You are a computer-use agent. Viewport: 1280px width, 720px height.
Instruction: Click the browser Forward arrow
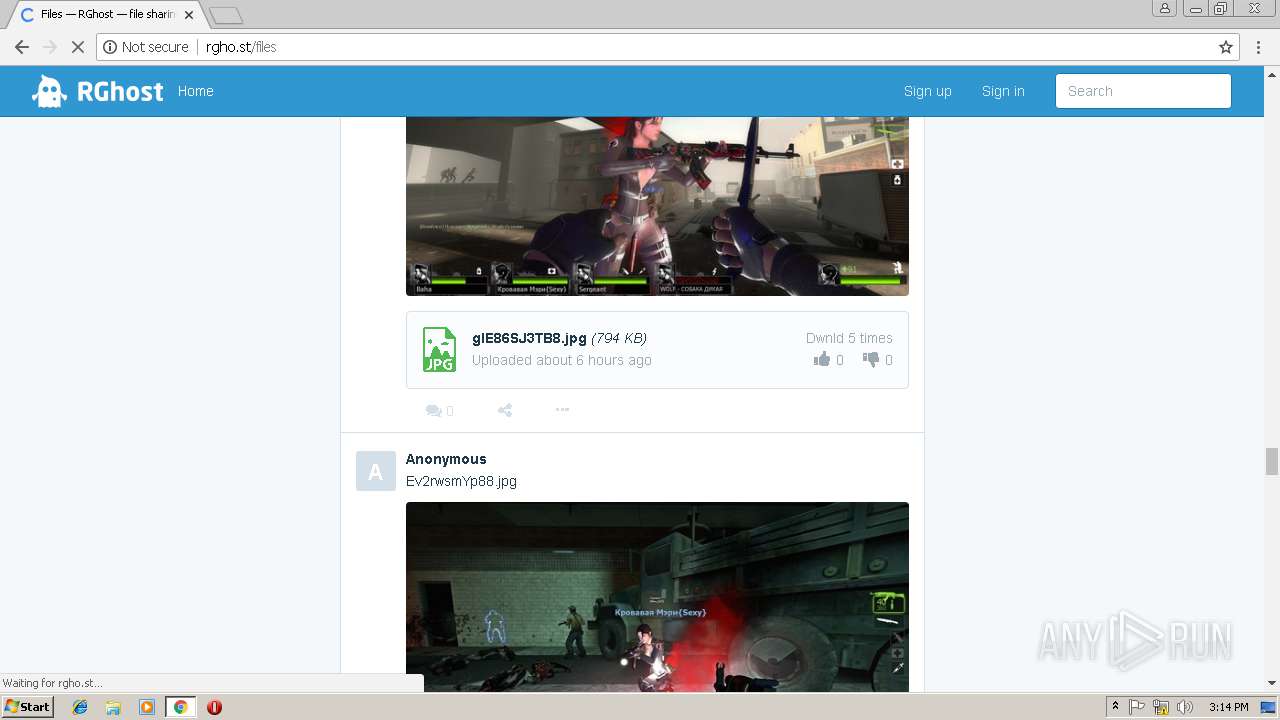49,47
